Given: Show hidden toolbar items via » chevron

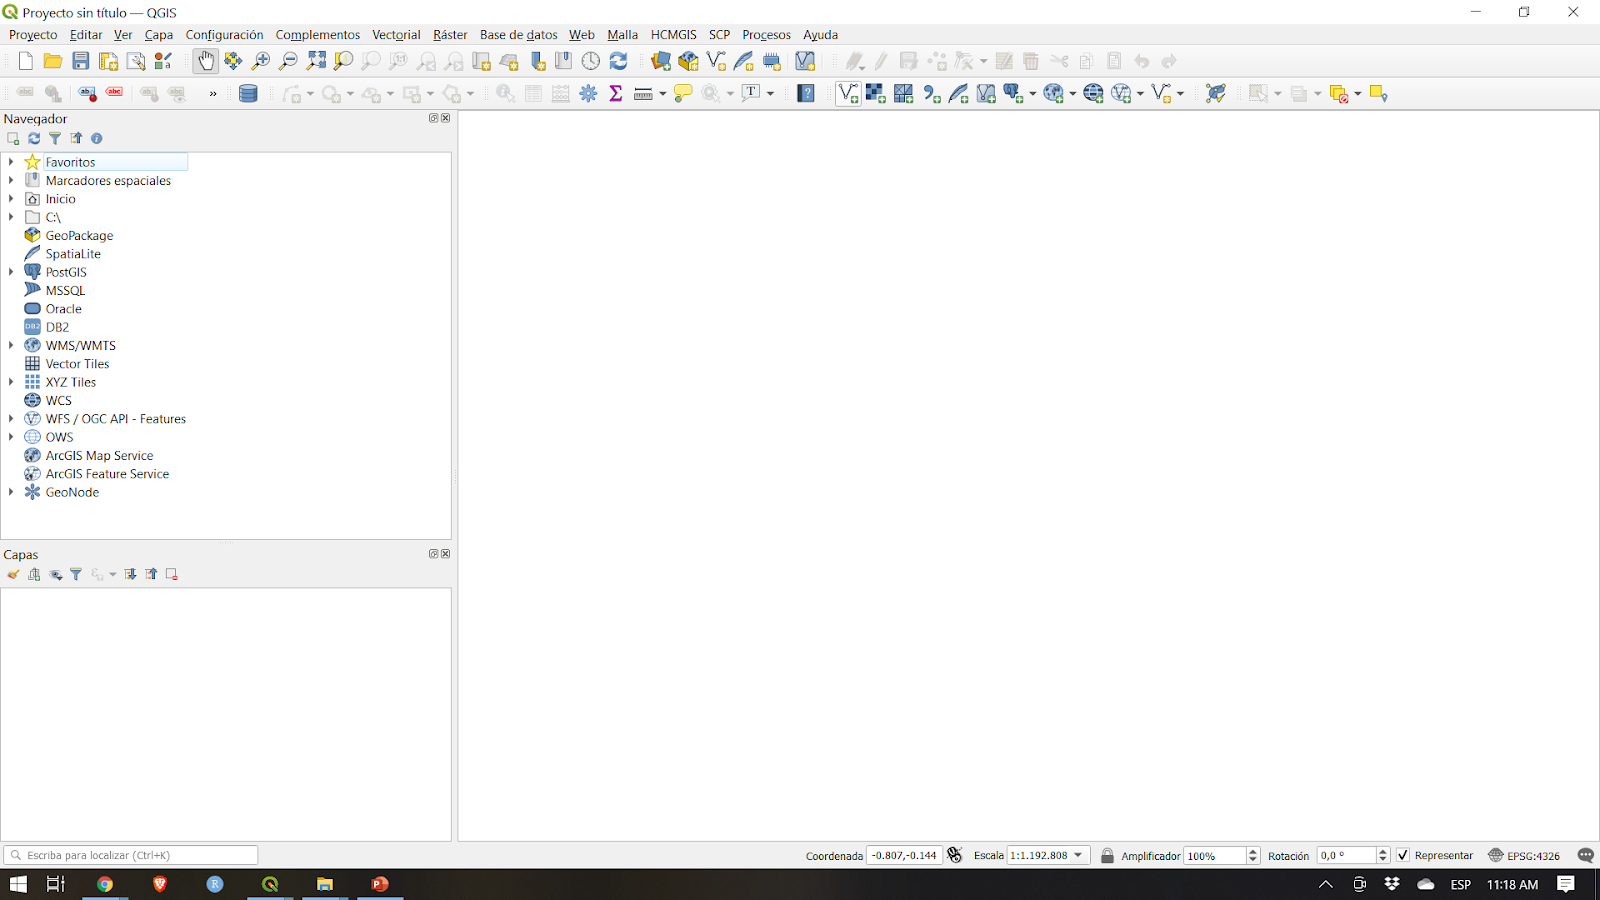Looking at the screenshot, I should pyautogui.click(x=213, y=93).
